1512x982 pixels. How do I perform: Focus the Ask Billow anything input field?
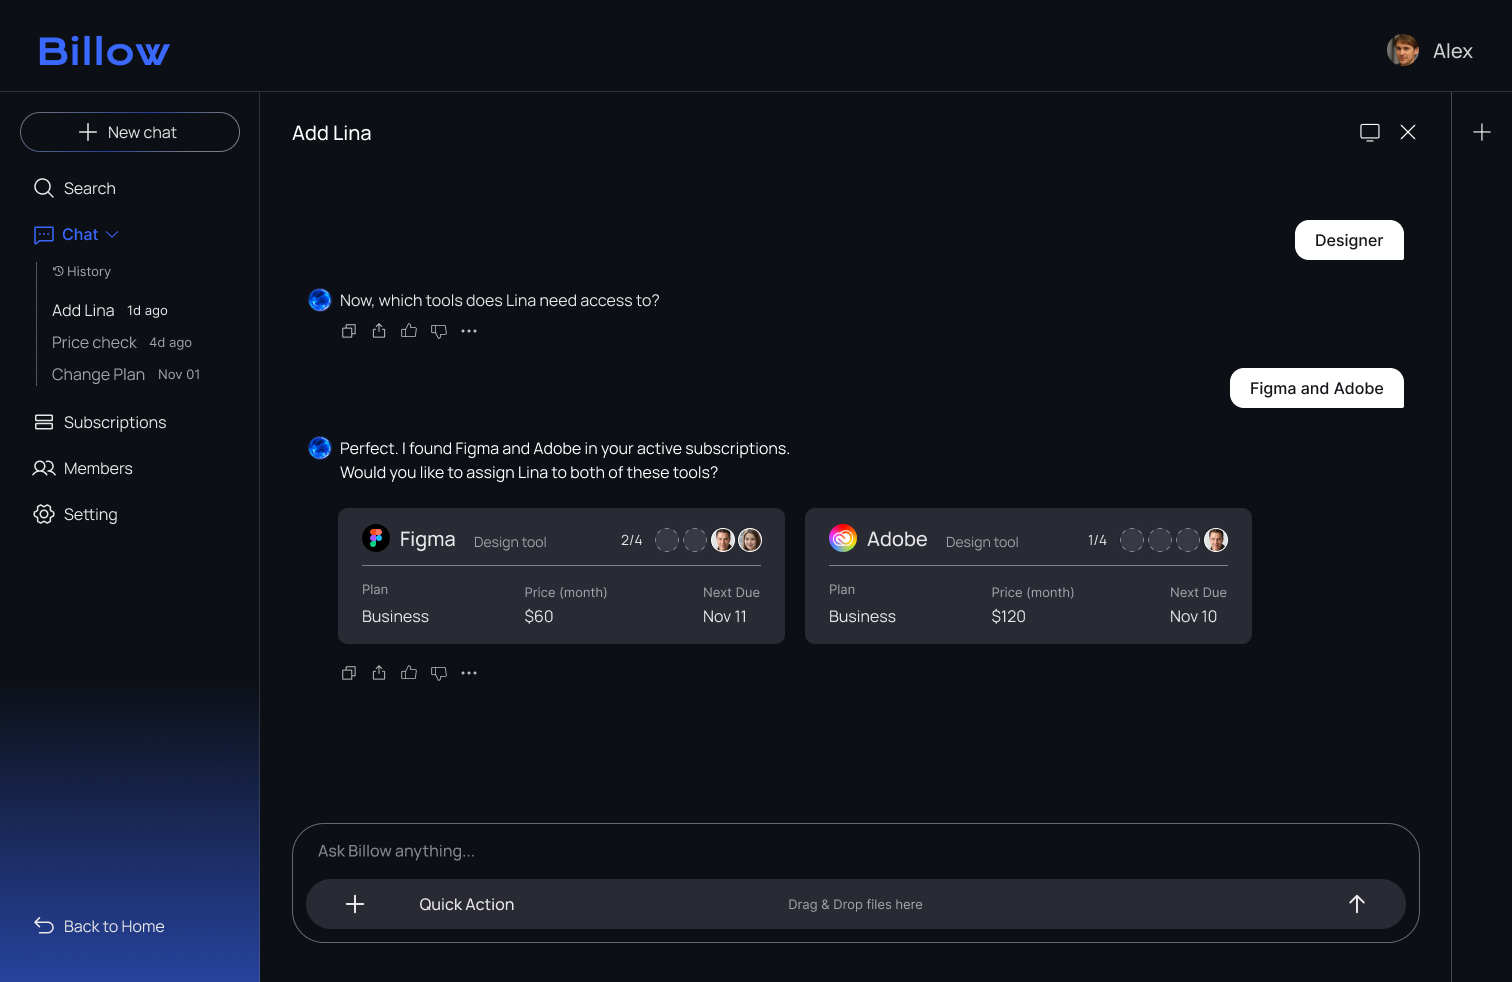tap(856, 851)
